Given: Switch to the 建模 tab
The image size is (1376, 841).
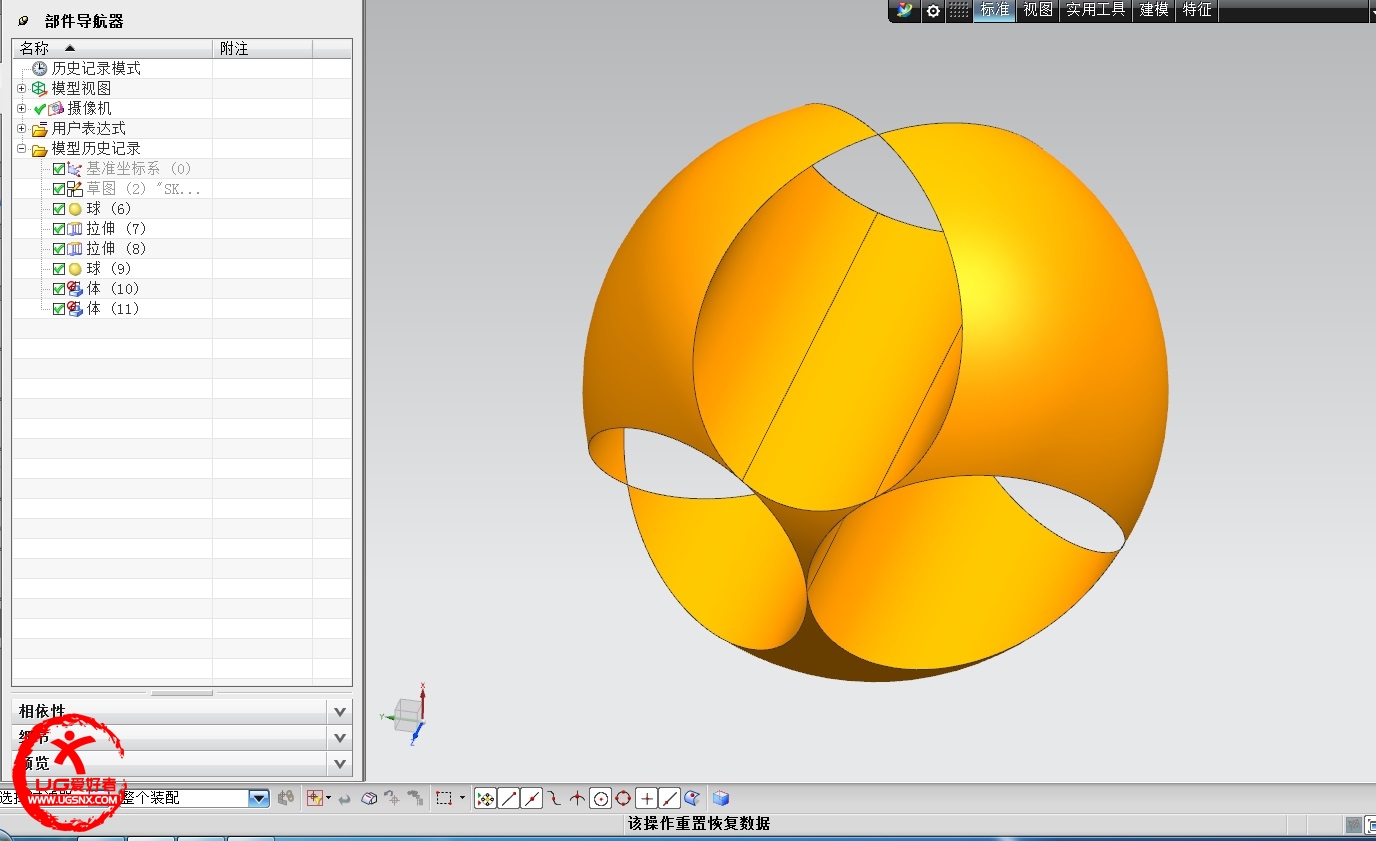Looking at the screenshot, I should click(x=1154, y=10).
